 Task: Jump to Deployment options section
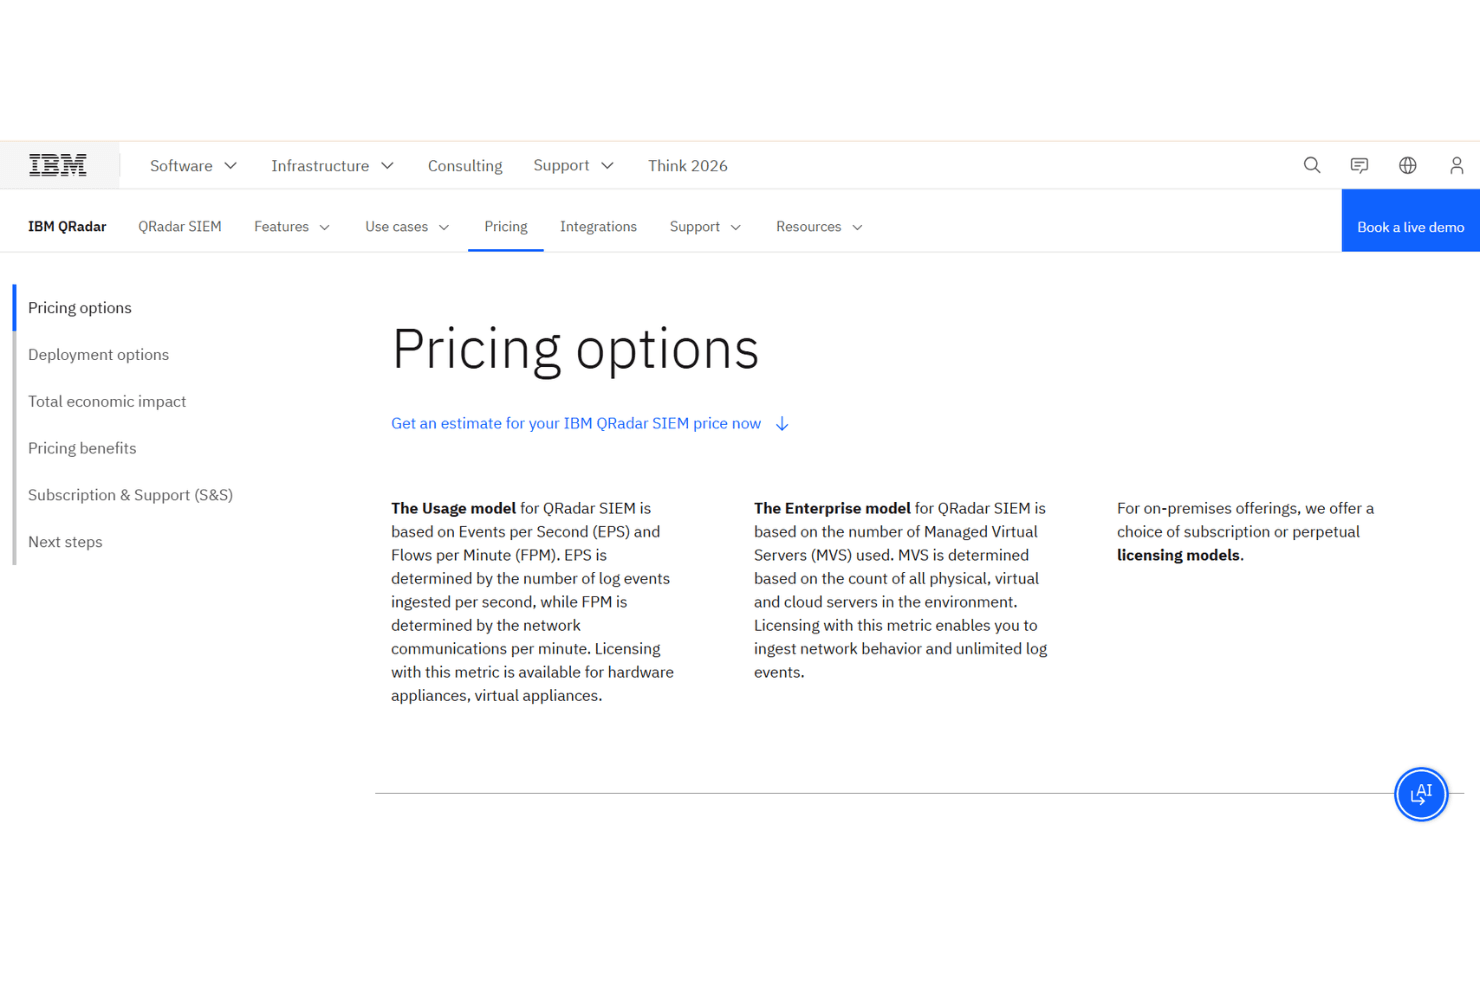pos(98,355)
